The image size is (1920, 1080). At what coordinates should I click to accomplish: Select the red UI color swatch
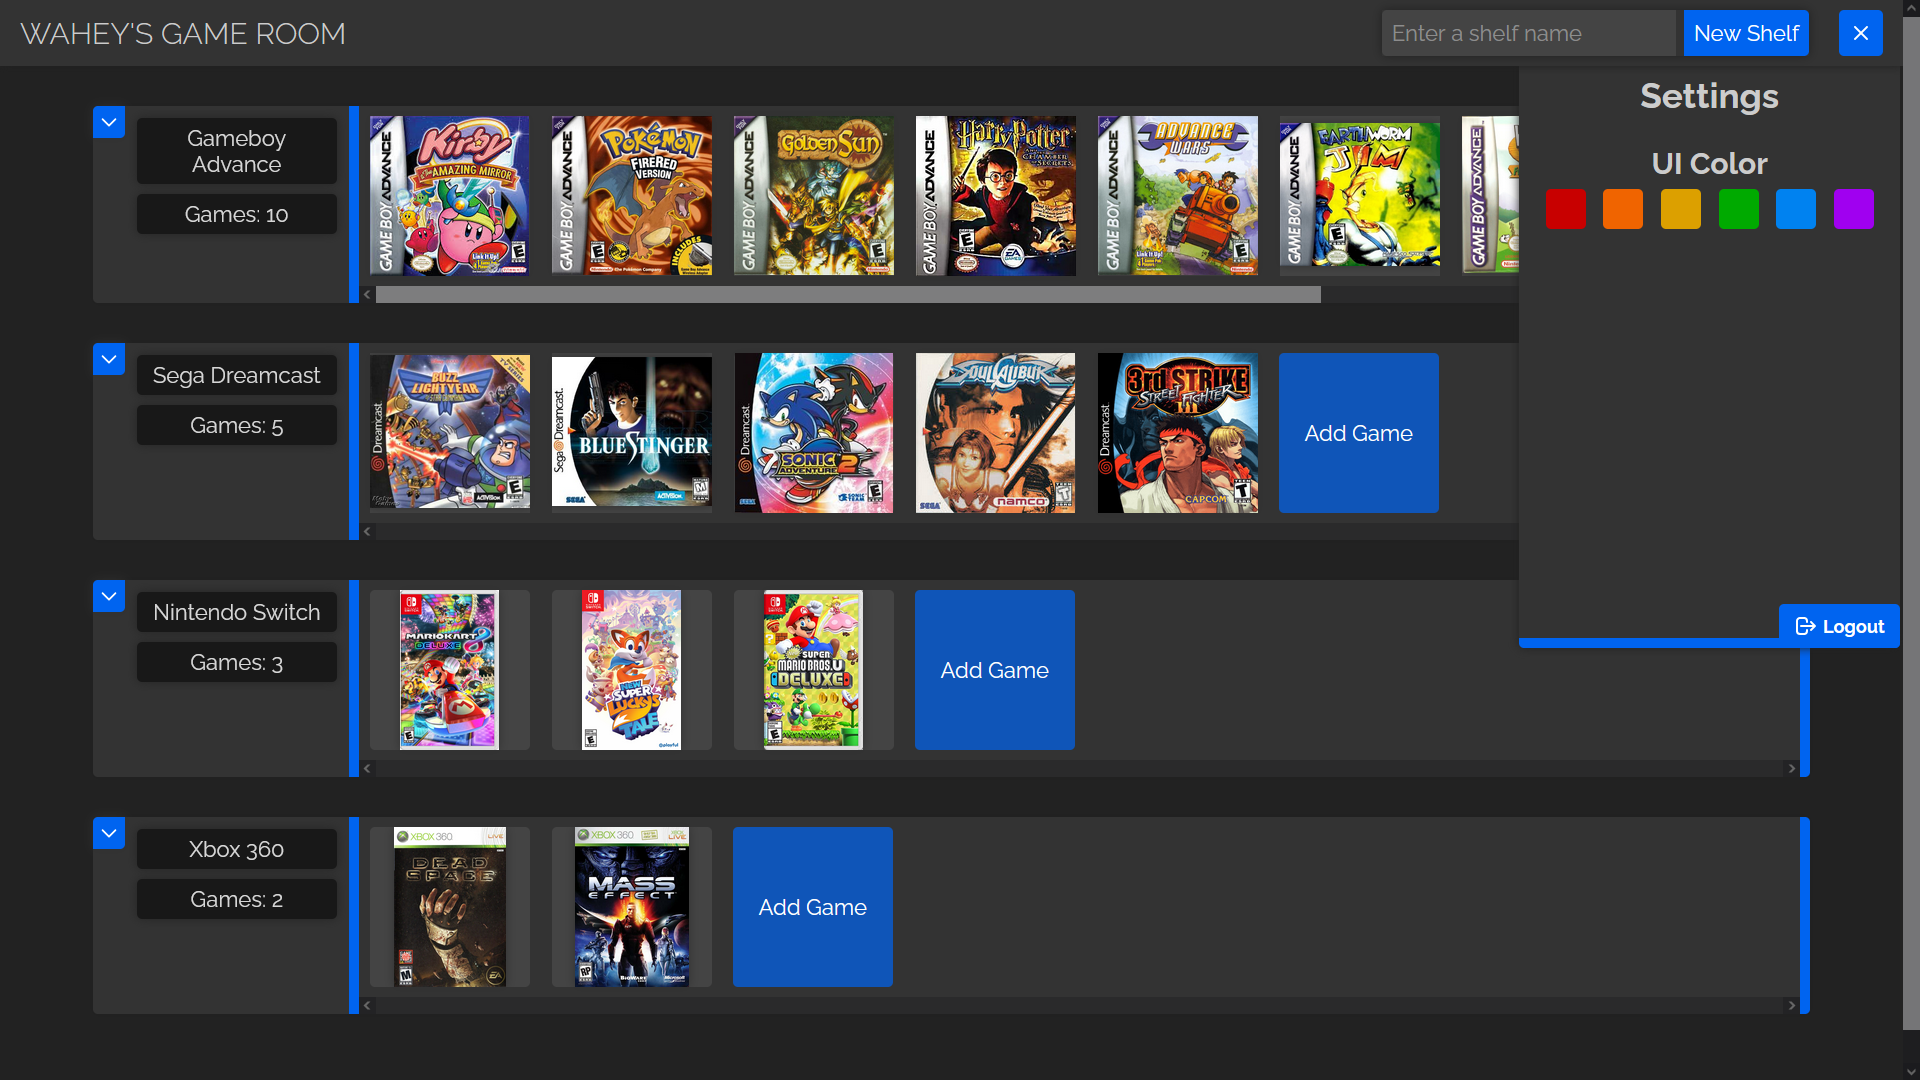(x=1565, y=209)
